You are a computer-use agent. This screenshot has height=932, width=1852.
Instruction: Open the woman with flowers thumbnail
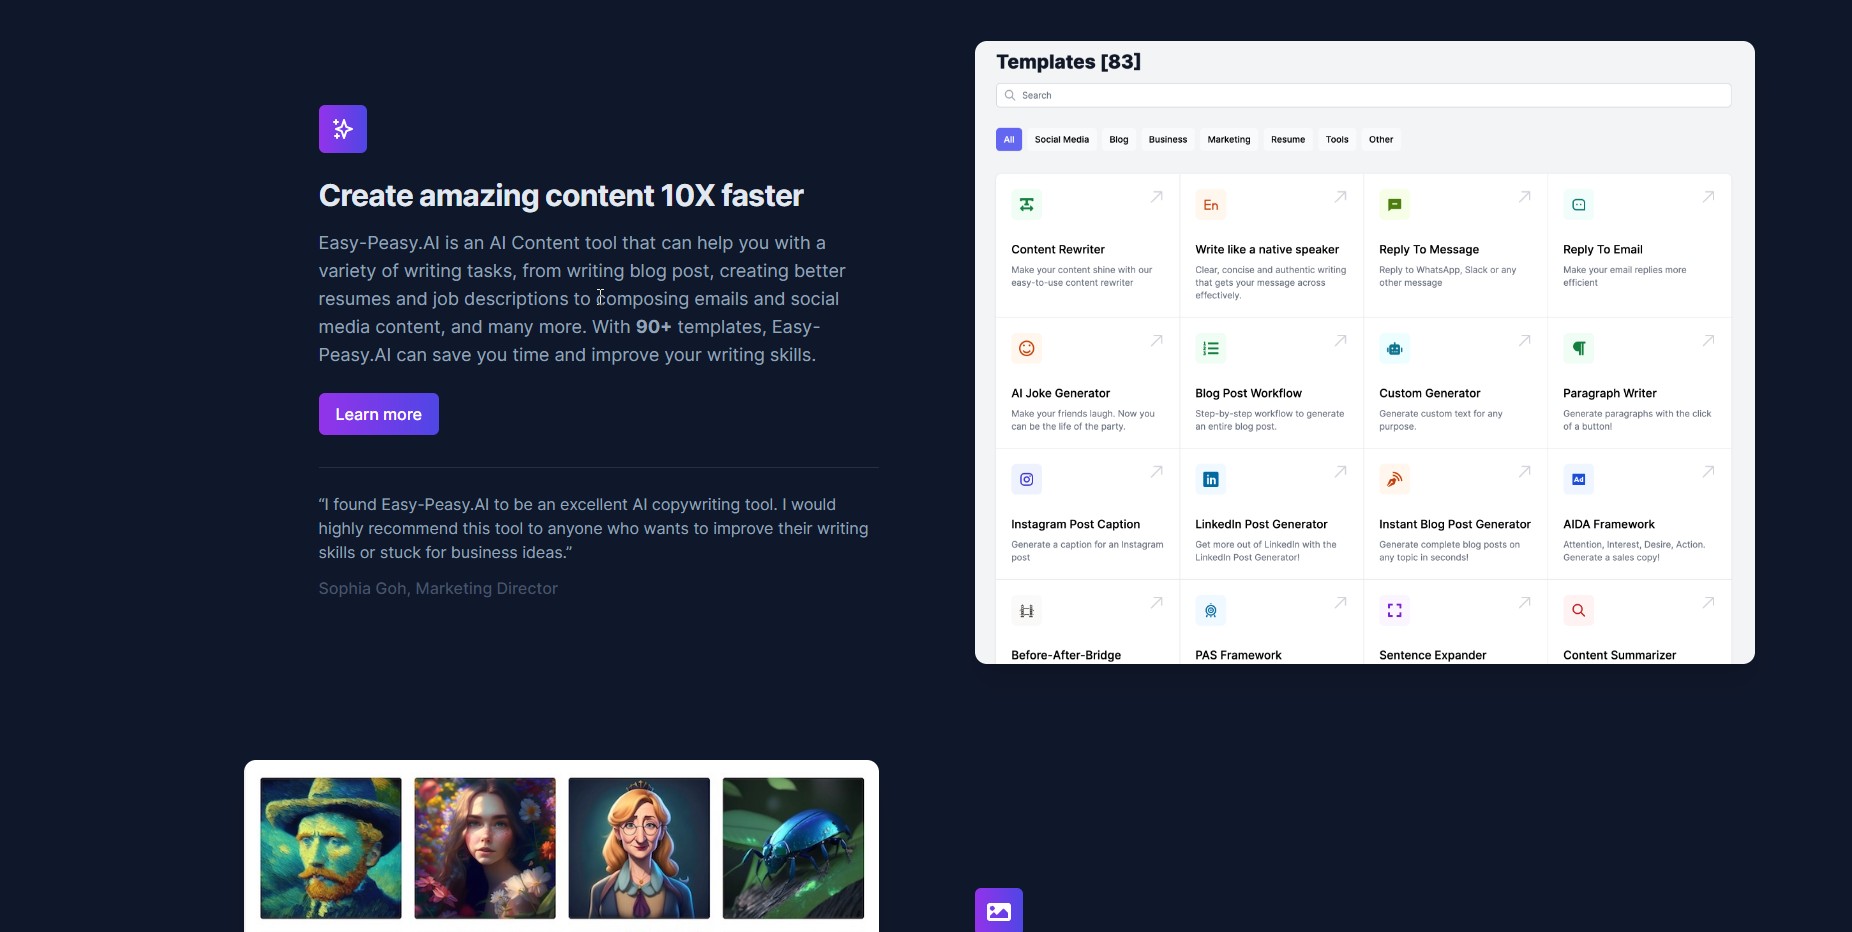click(x=485, y=849)
